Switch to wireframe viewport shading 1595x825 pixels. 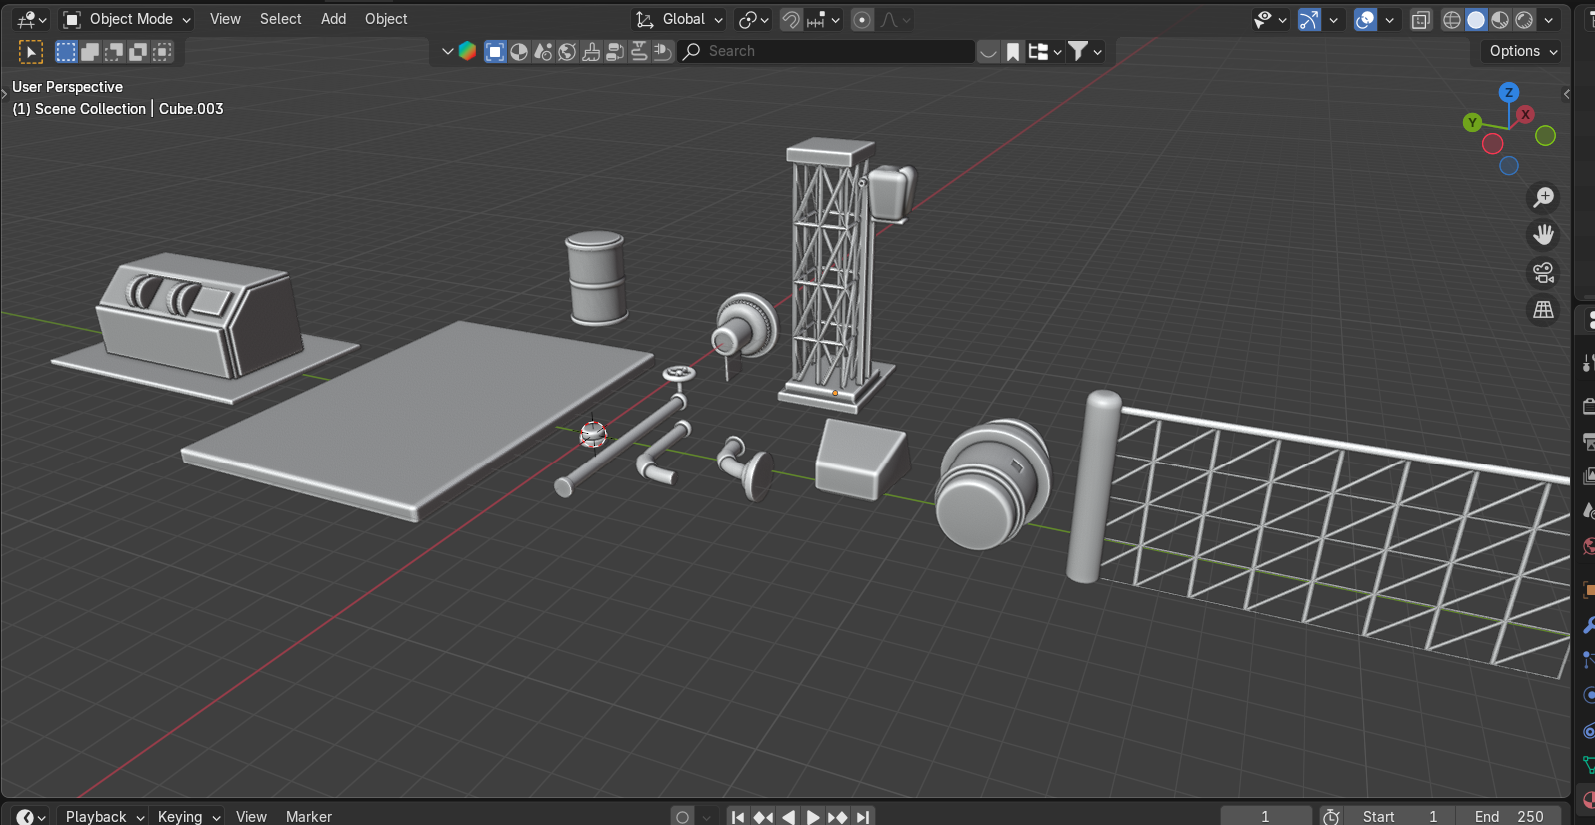pos(1452,19)
